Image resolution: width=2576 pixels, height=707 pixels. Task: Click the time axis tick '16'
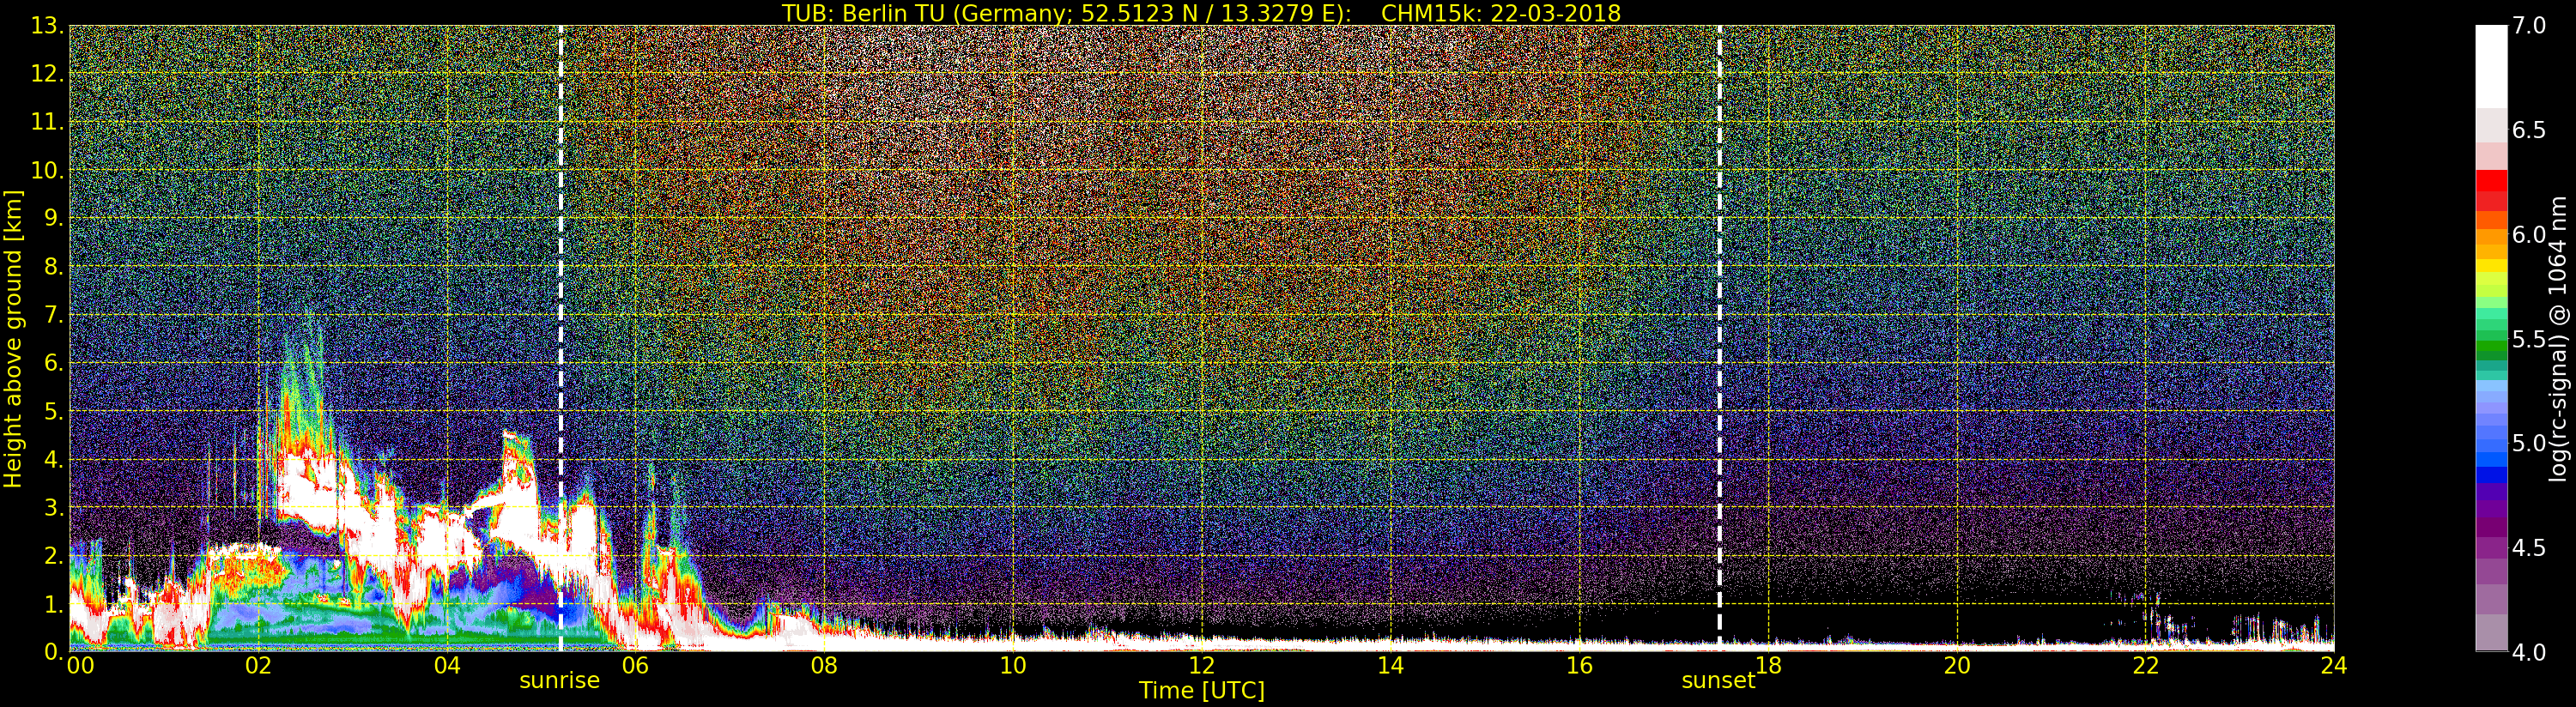point(1579,666)
